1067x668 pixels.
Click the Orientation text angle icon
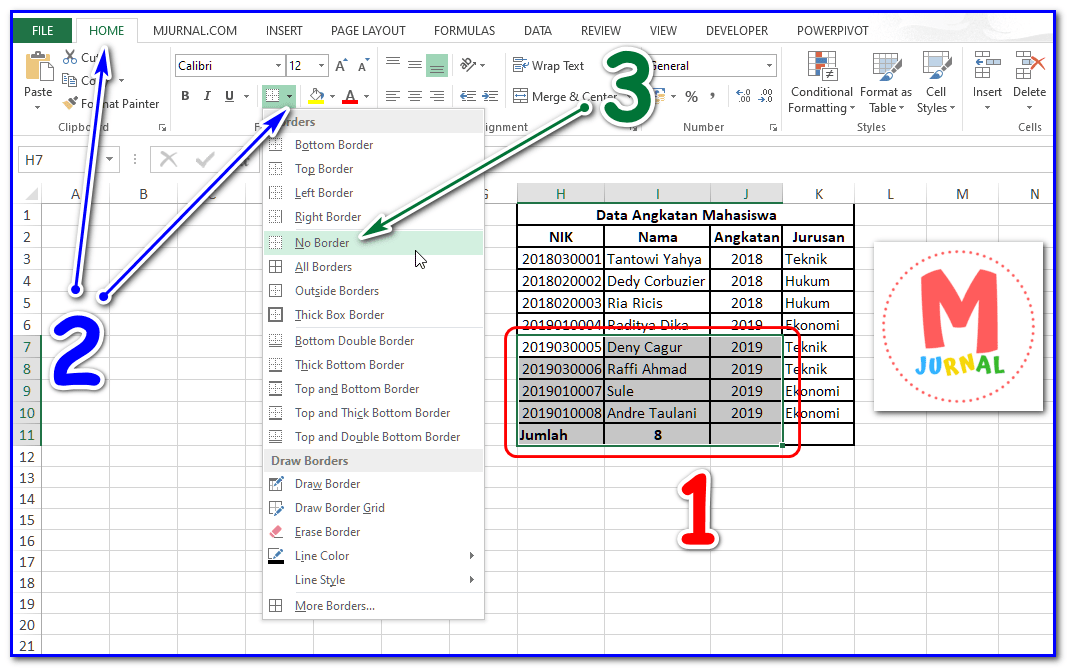coord(468,65)
